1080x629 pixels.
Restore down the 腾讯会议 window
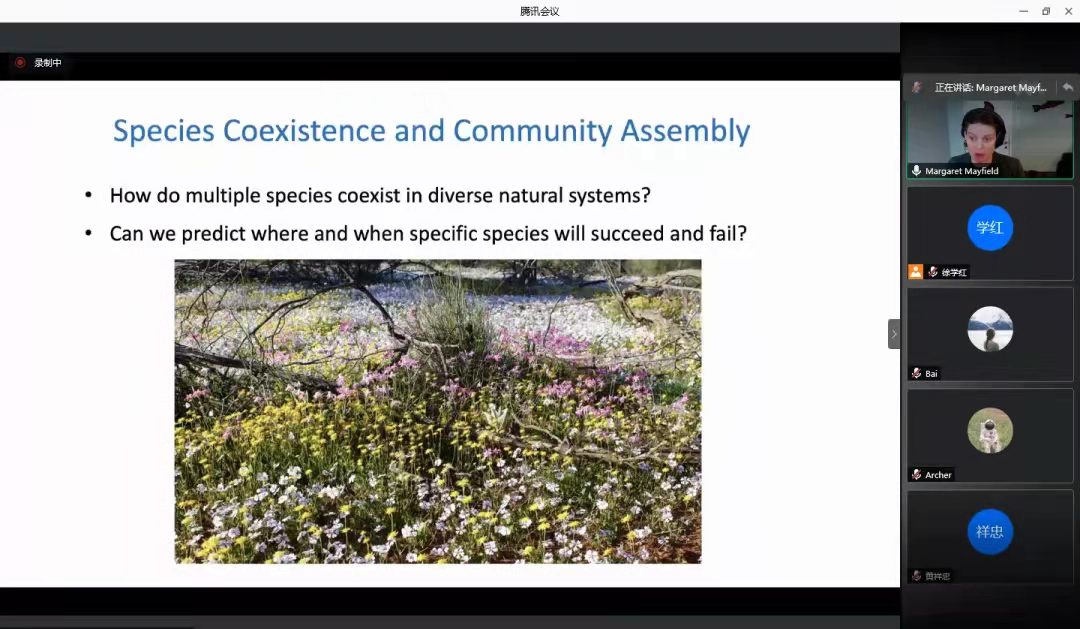[1046, 11]
